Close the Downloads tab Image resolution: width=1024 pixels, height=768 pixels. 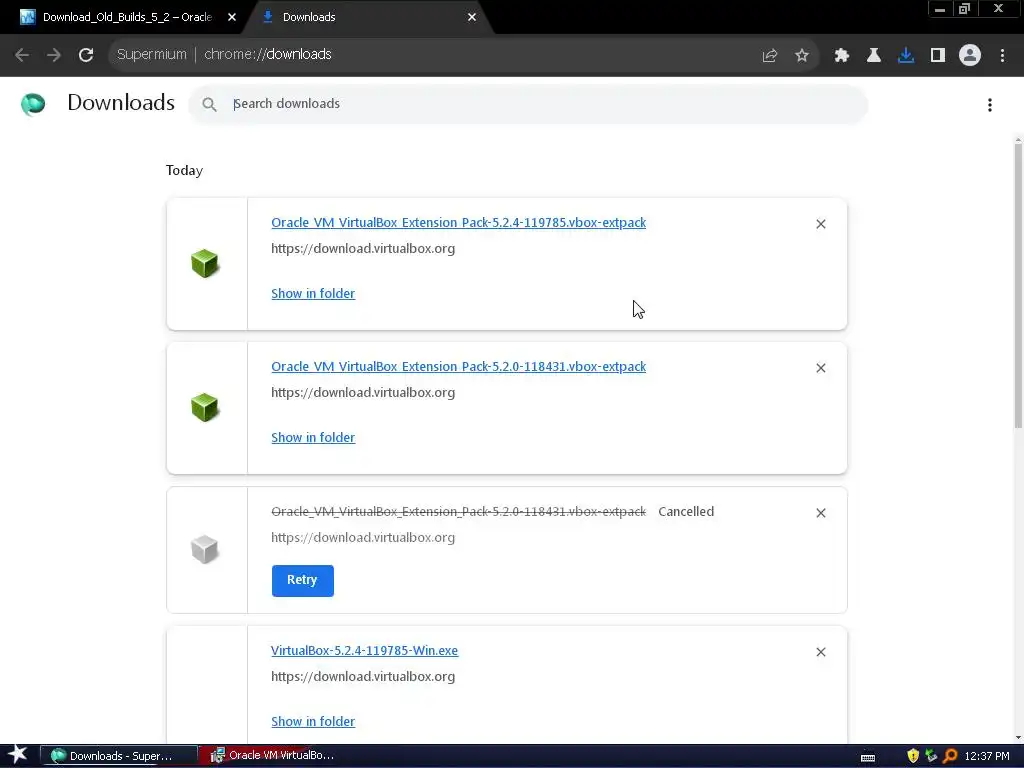[472, 18]
